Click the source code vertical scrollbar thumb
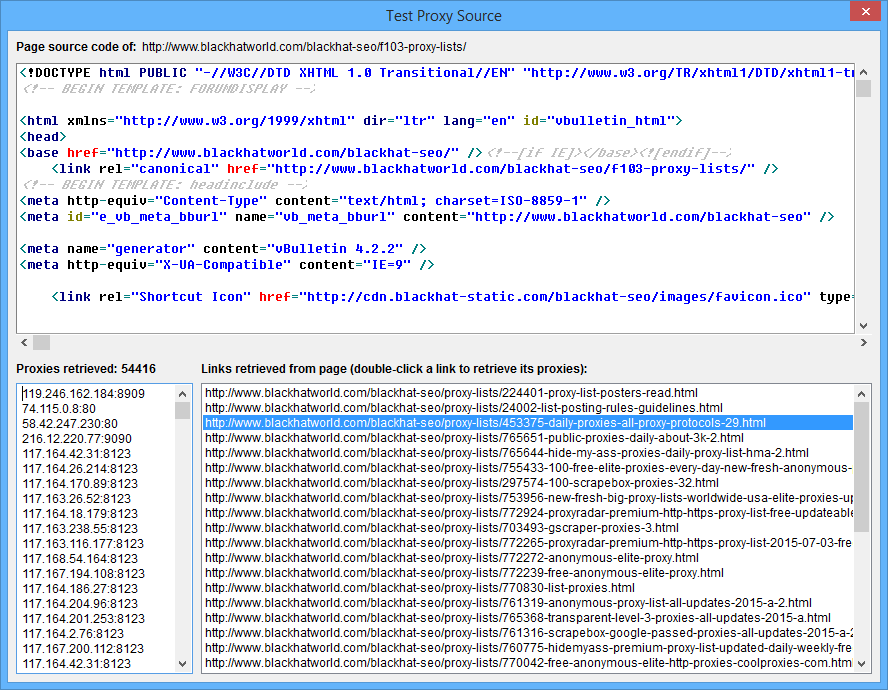Screen dimensions: 888x690 [x=863, y=88]
